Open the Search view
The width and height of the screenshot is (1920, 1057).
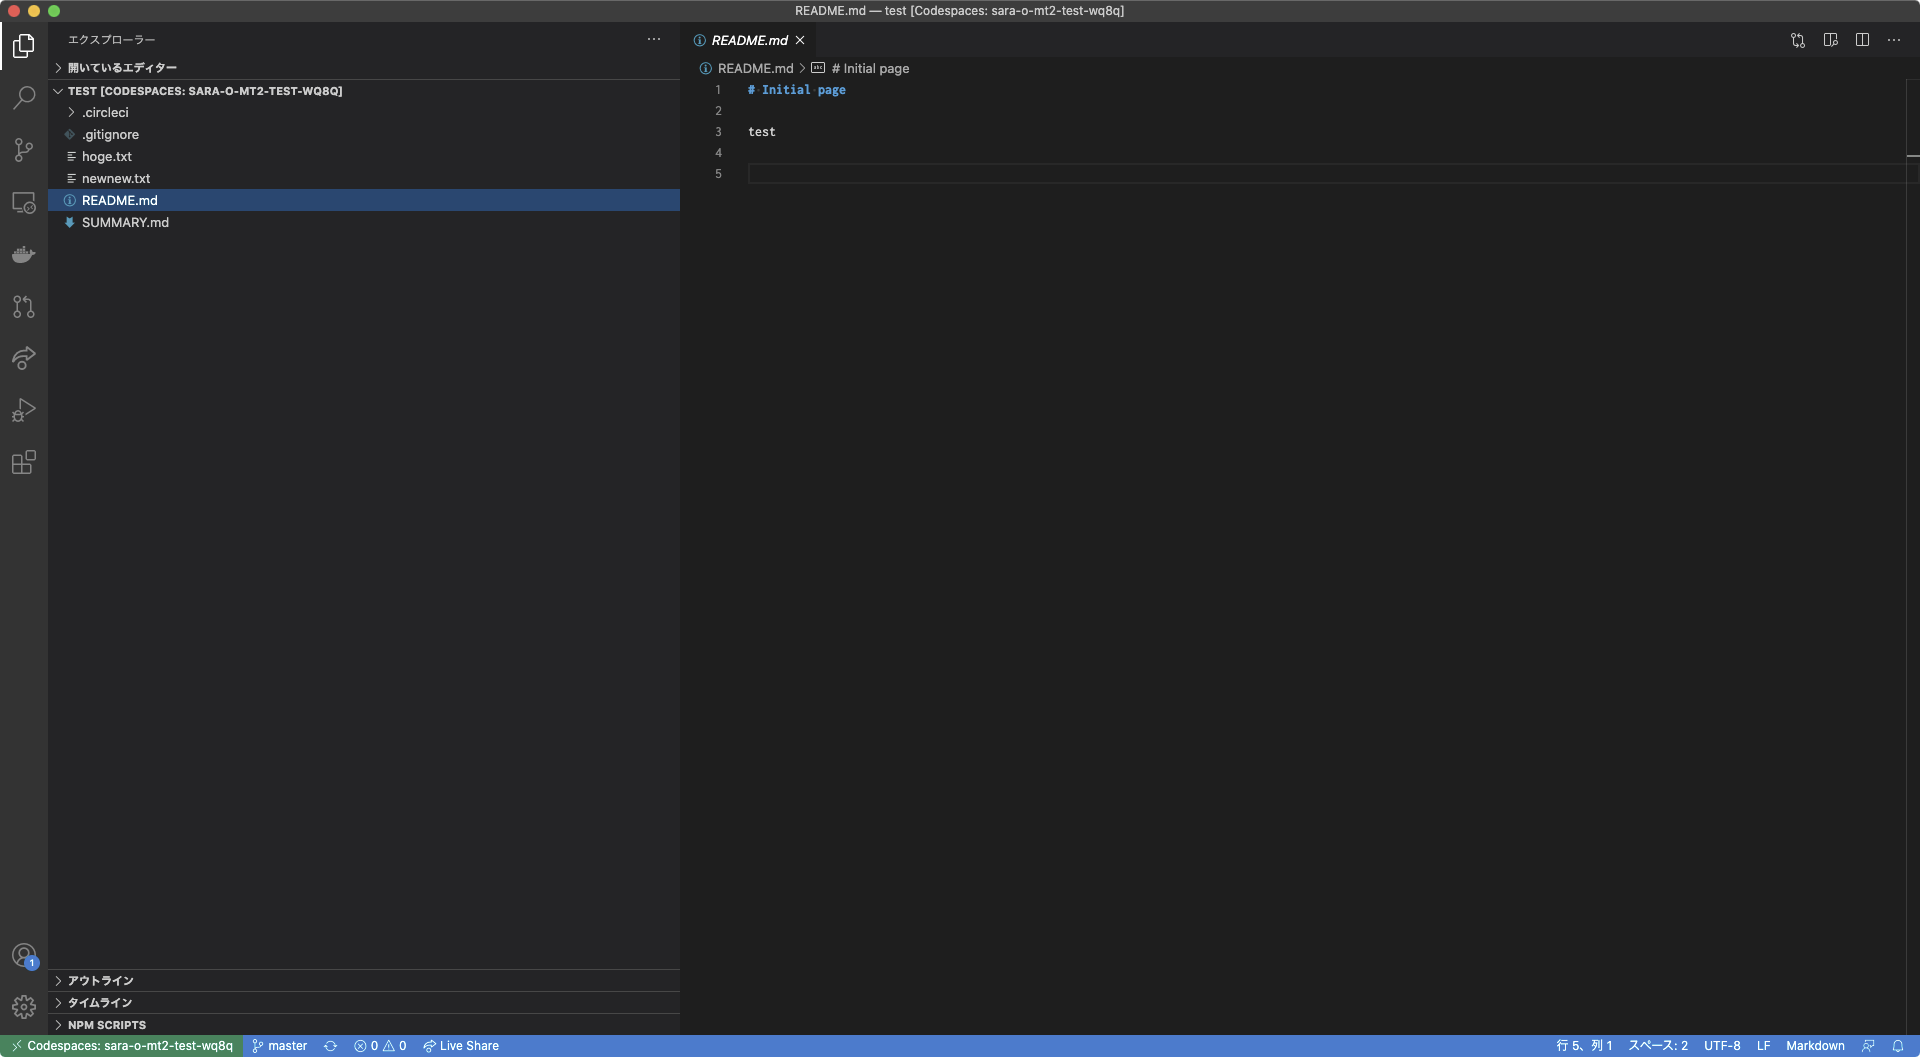24,98
